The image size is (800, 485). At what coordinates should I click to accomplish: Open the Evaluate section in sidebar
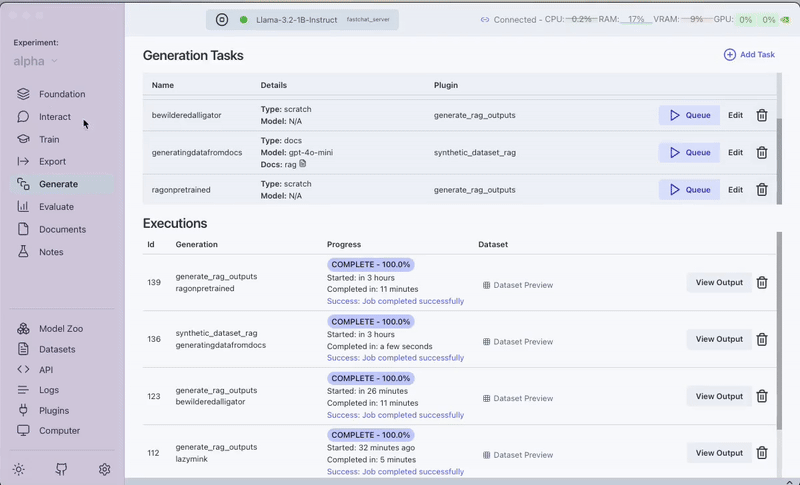[x=56, y=207]
